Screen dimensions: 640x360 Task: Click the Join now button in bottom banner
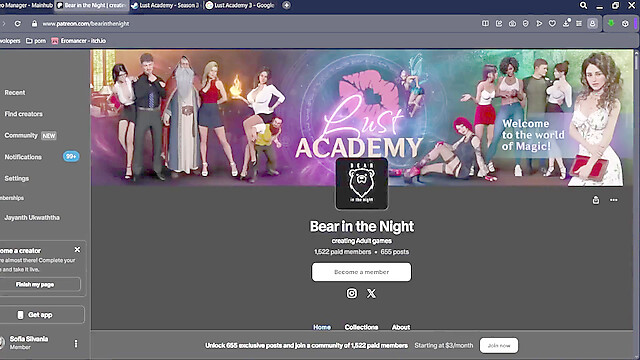499,345
